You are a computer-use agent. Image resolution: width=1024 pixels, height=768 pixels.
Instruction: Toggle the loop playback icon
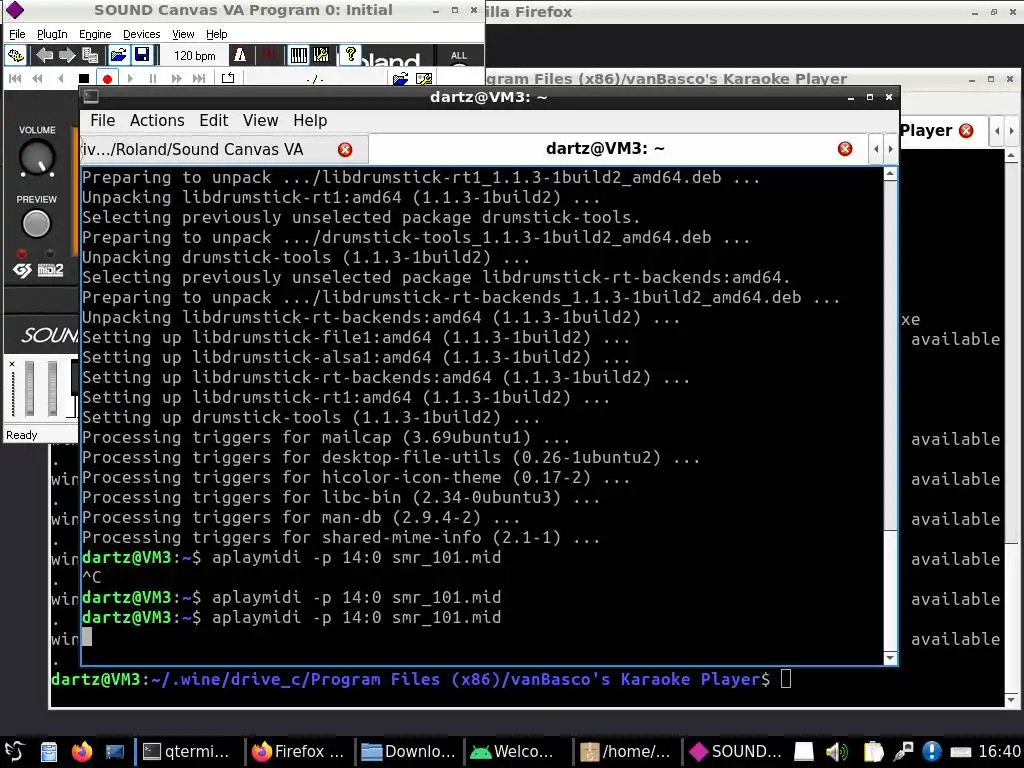tap(228, 78)
